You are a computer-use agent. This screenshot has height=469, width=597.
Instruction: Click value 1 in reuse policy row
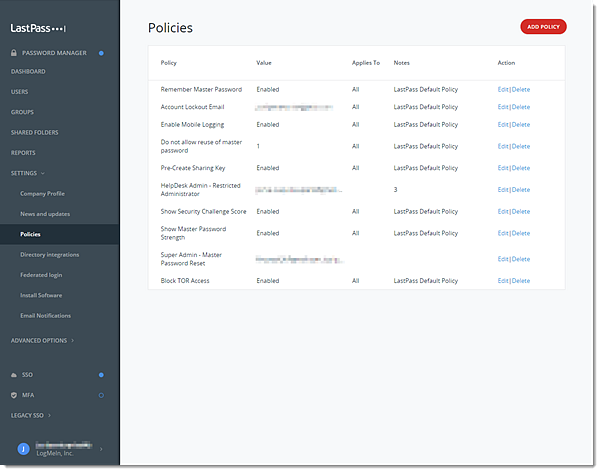tap(258, 146)
